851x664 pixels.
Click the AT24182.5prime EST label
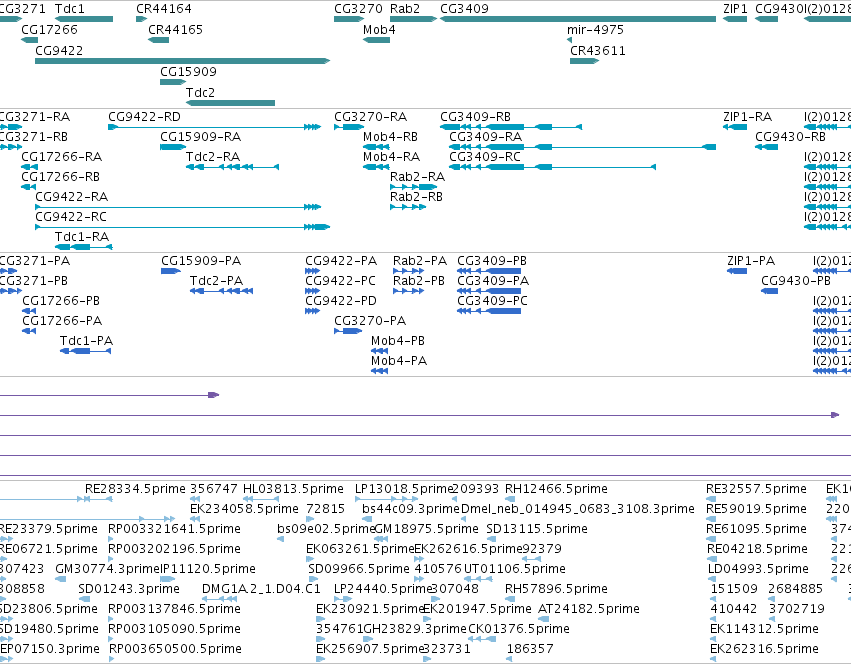pyautogui.click(x=588, y=609)
